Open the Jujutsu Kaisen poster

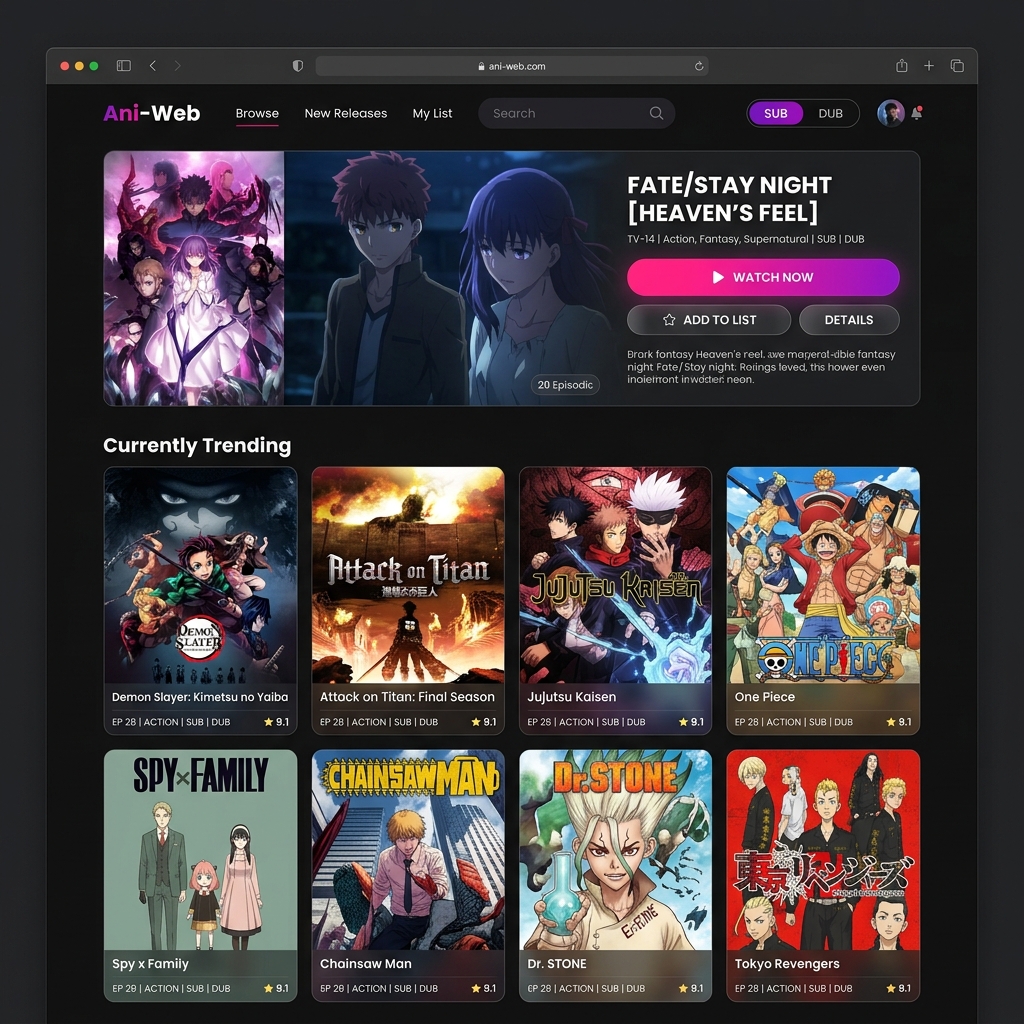click(x=615, y=575)
